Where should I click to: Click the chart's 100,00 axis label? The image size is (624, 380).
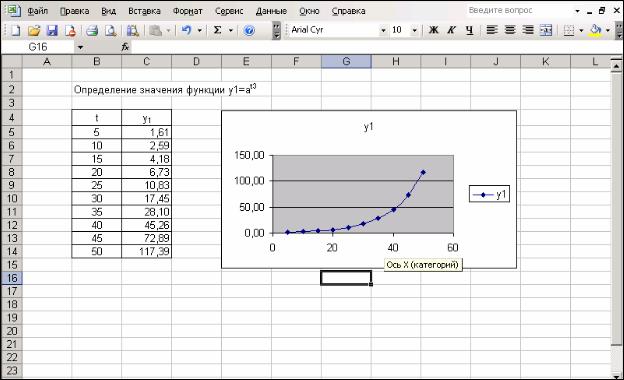(x=250, y=181)
